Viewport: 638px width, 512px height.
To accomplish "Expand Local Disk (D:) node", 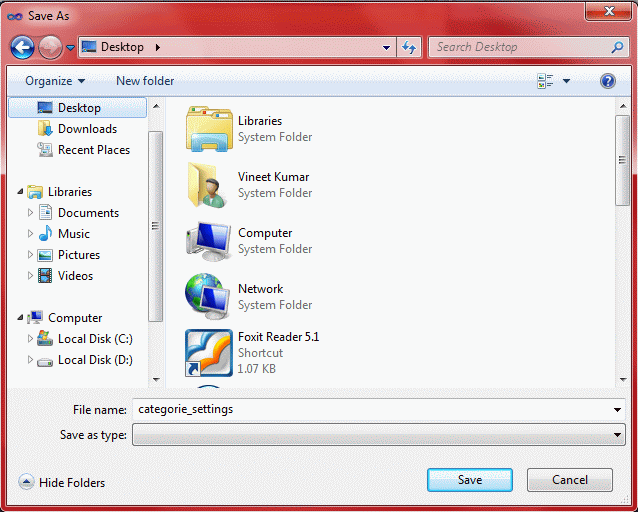I will (30, 360).
